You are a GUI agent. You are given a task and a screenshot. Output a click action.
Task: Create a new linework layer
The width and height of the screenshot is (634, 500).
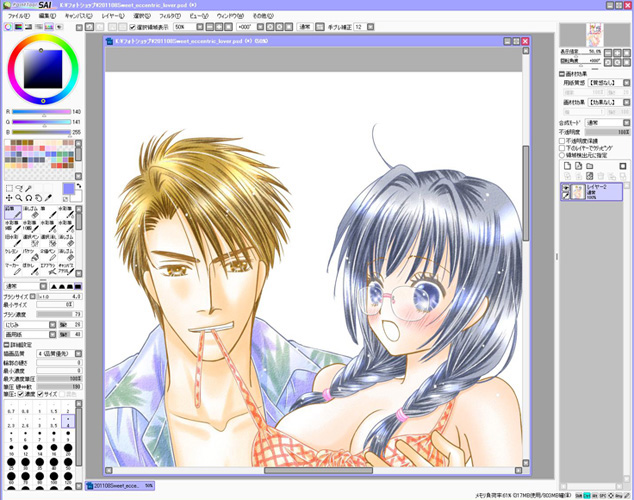click(579, 166)
